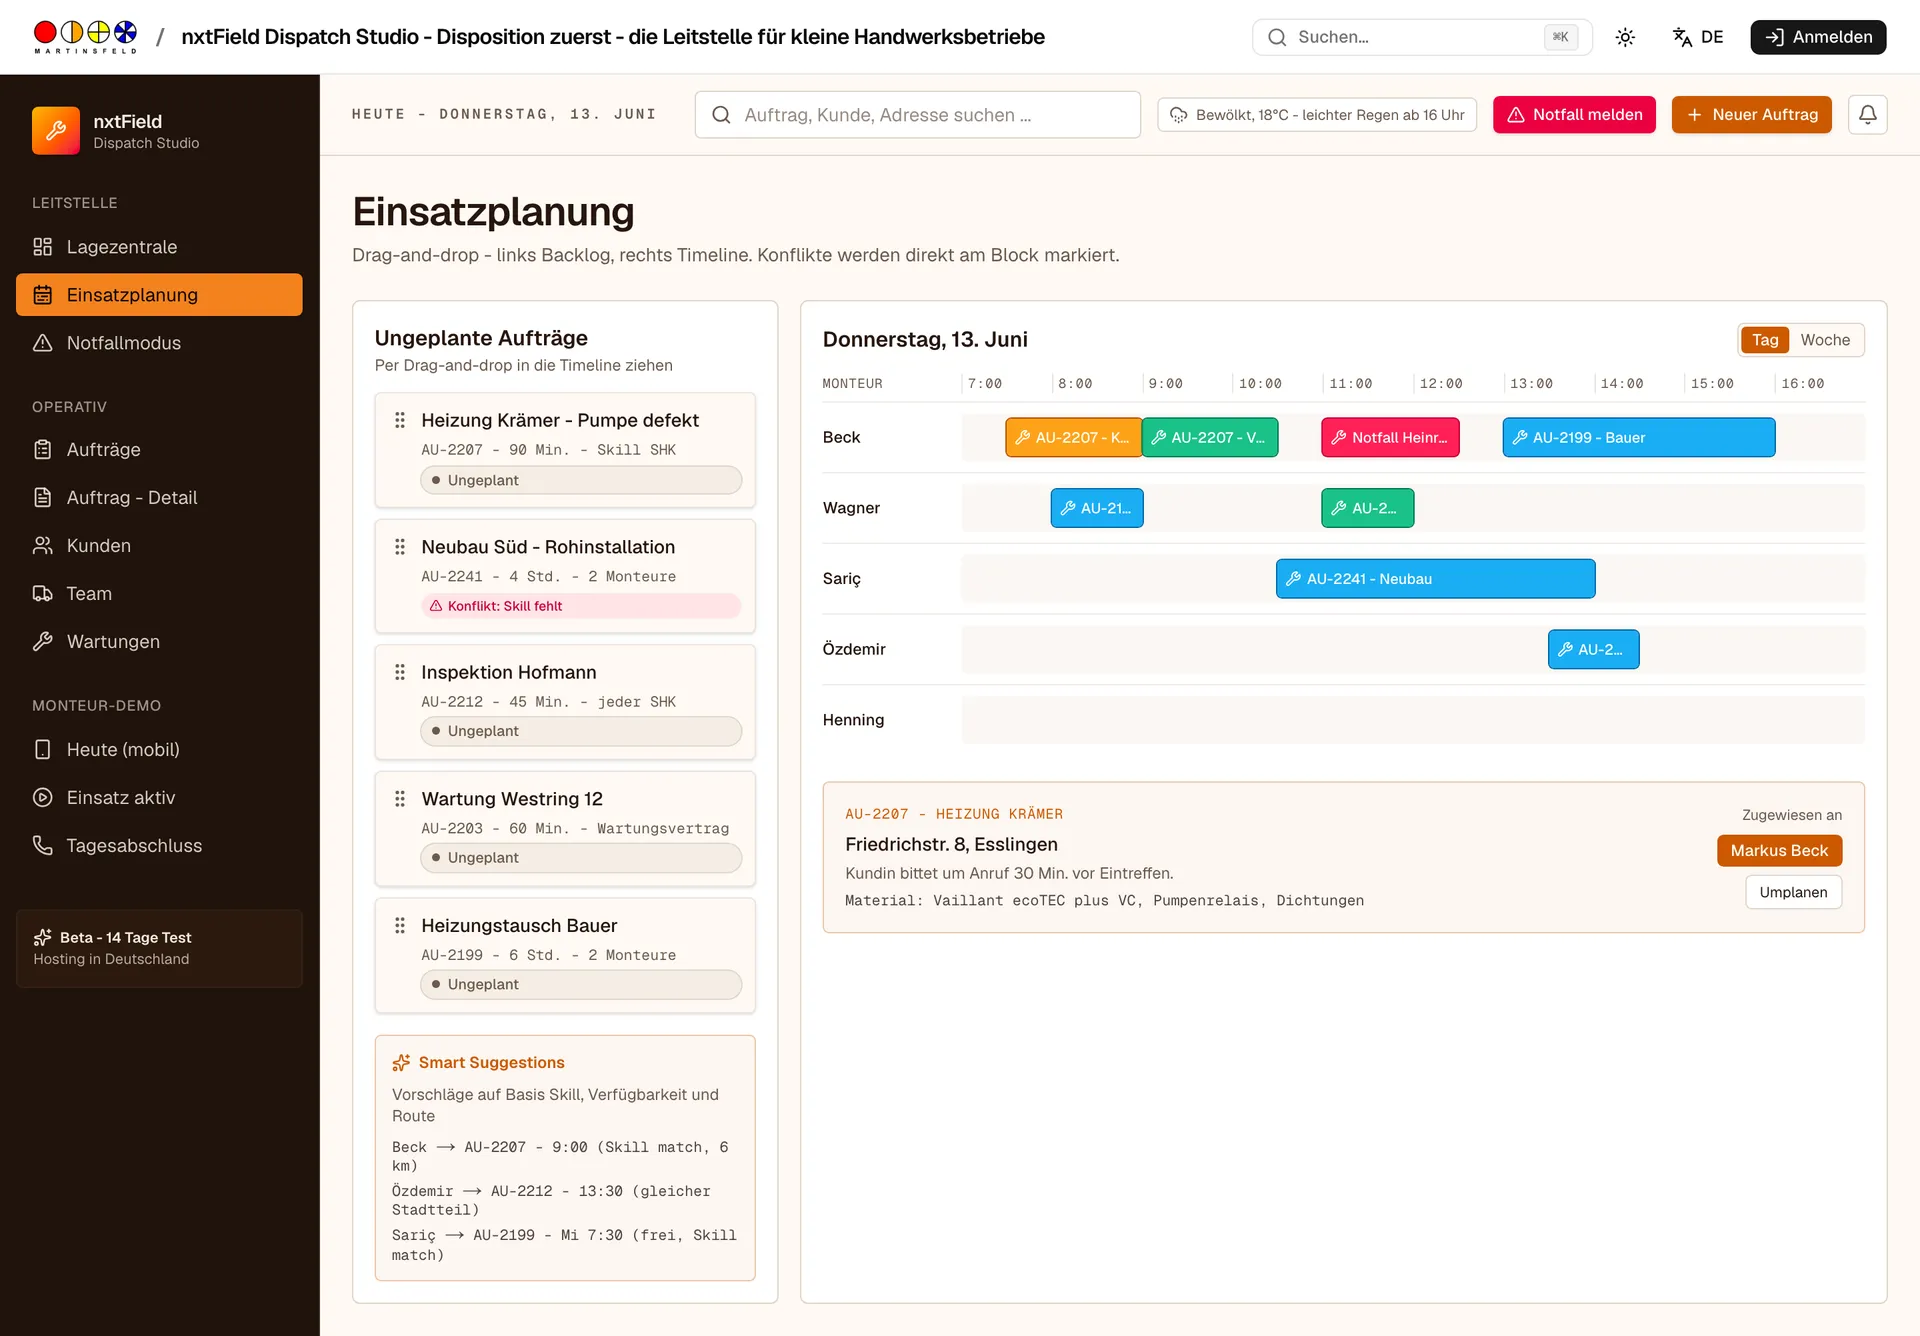Open Tagesabschluss in sidebar
This screenshot has width=1920, height=1336.
pyautogui.click(x=159, y=846)
